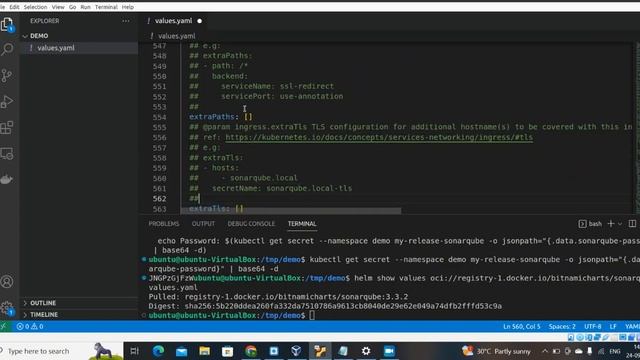Screen dimensions: 640x360
Task: Open VirtualBox from taskbar
Action: coord(297,351)
